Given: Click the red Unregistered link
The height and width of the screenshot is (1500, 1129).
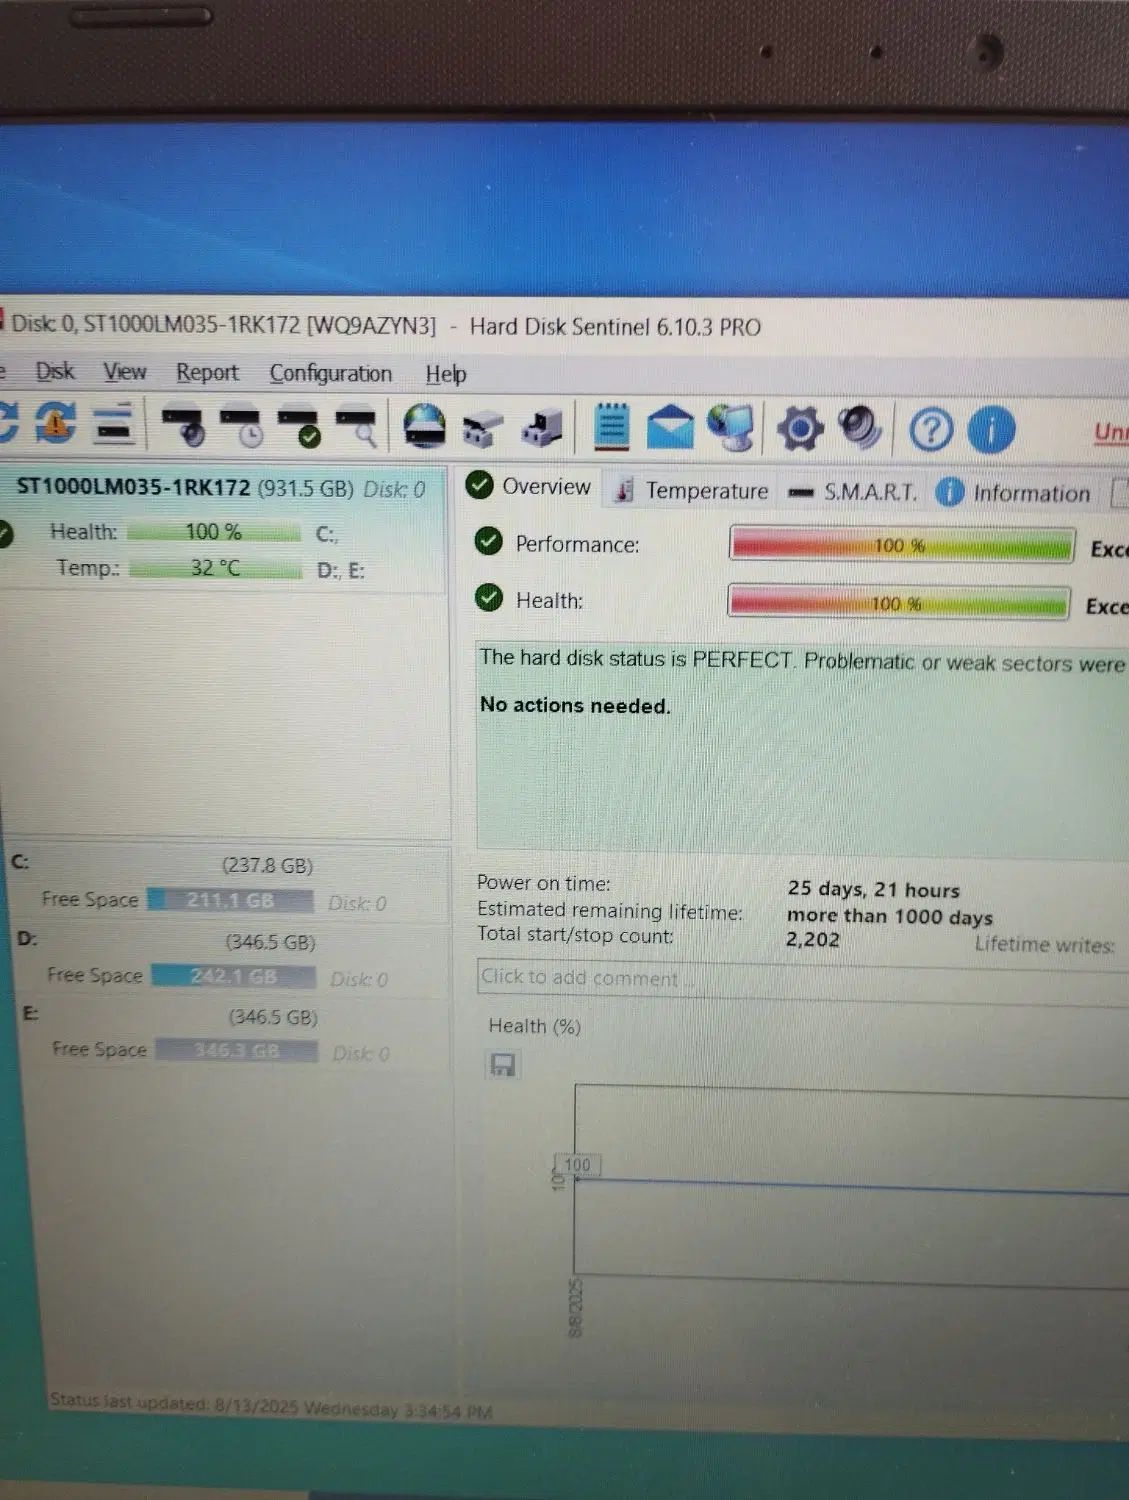Looking at the screenshot, I should tap(1111, 432).
